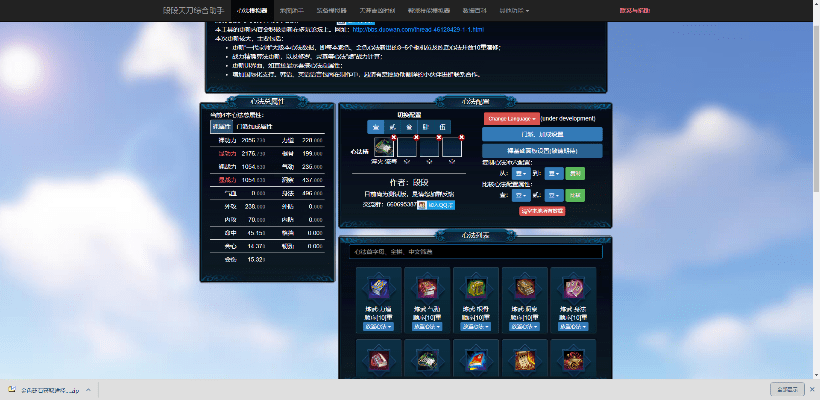Viewport: 820px width, 400px height.
Task: Select the first configuration toggle 壹
Action: click(x=376, y=127)
